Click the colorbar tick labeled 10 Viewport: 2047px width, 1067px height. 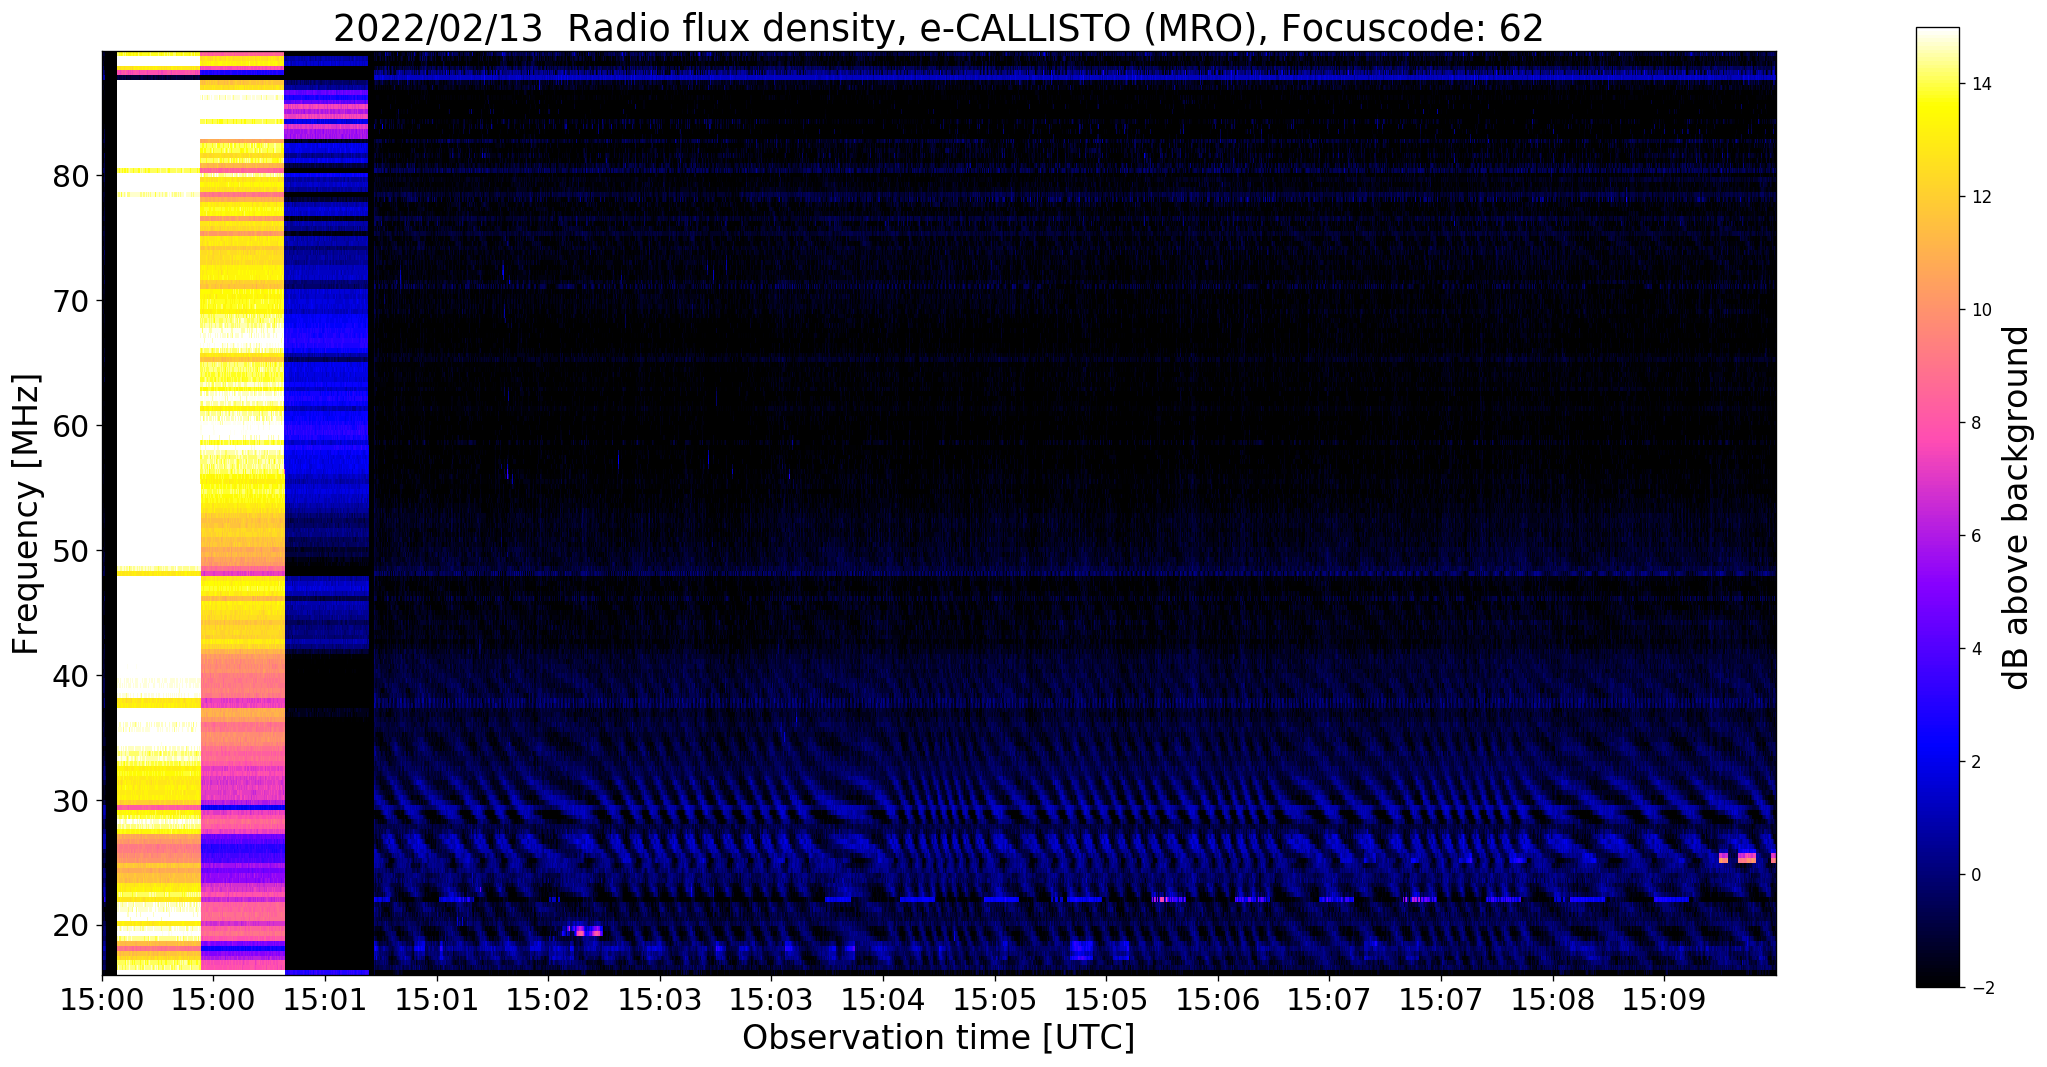click(x=1980, y=310)
